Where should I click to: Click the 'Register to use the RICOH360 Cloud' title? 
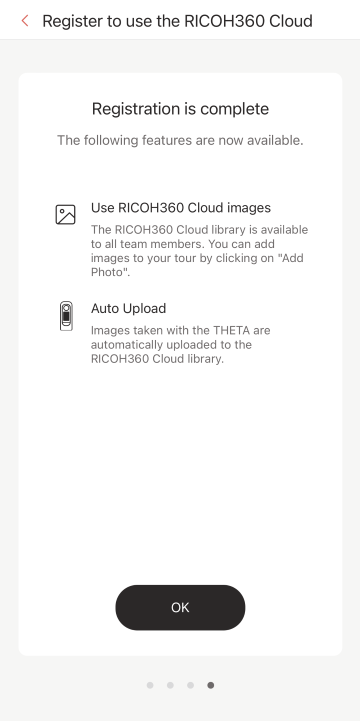tap(177, 21)
